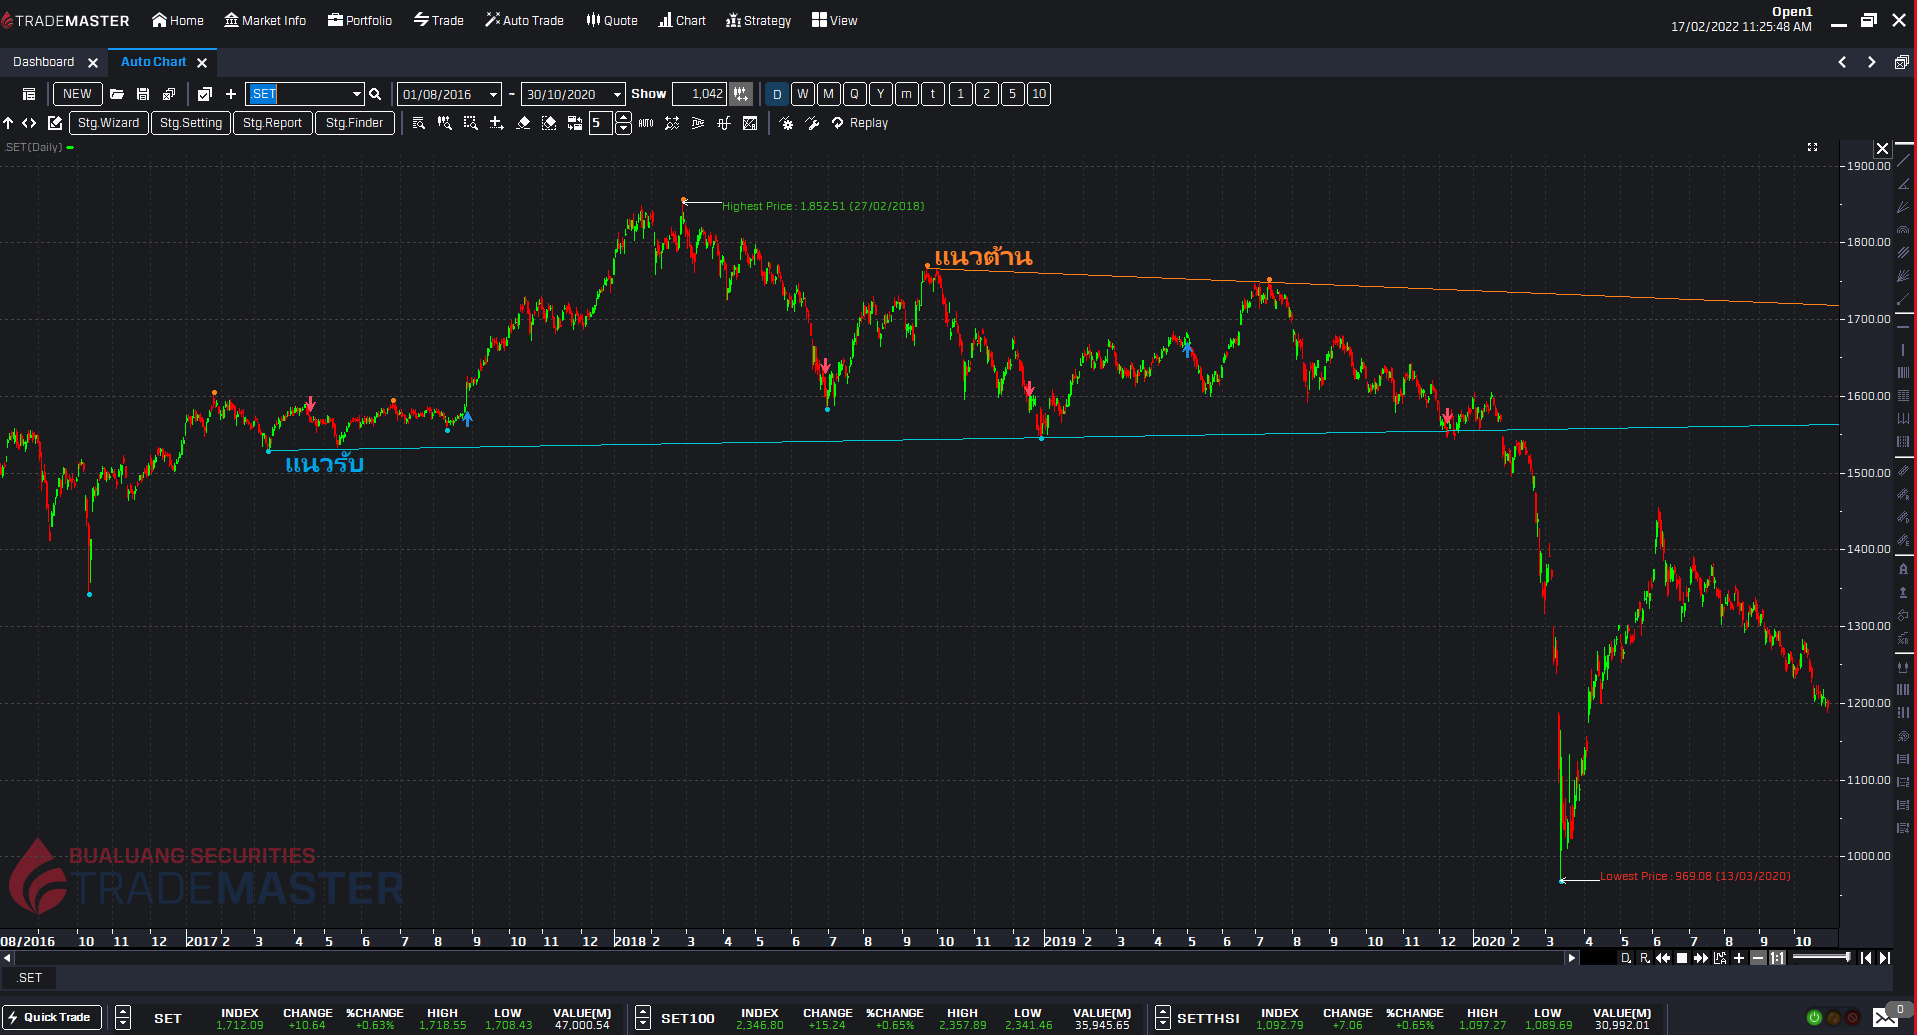Screen dimensions: 1917x1035
Task: Open the Home menu
Action: 177,20
